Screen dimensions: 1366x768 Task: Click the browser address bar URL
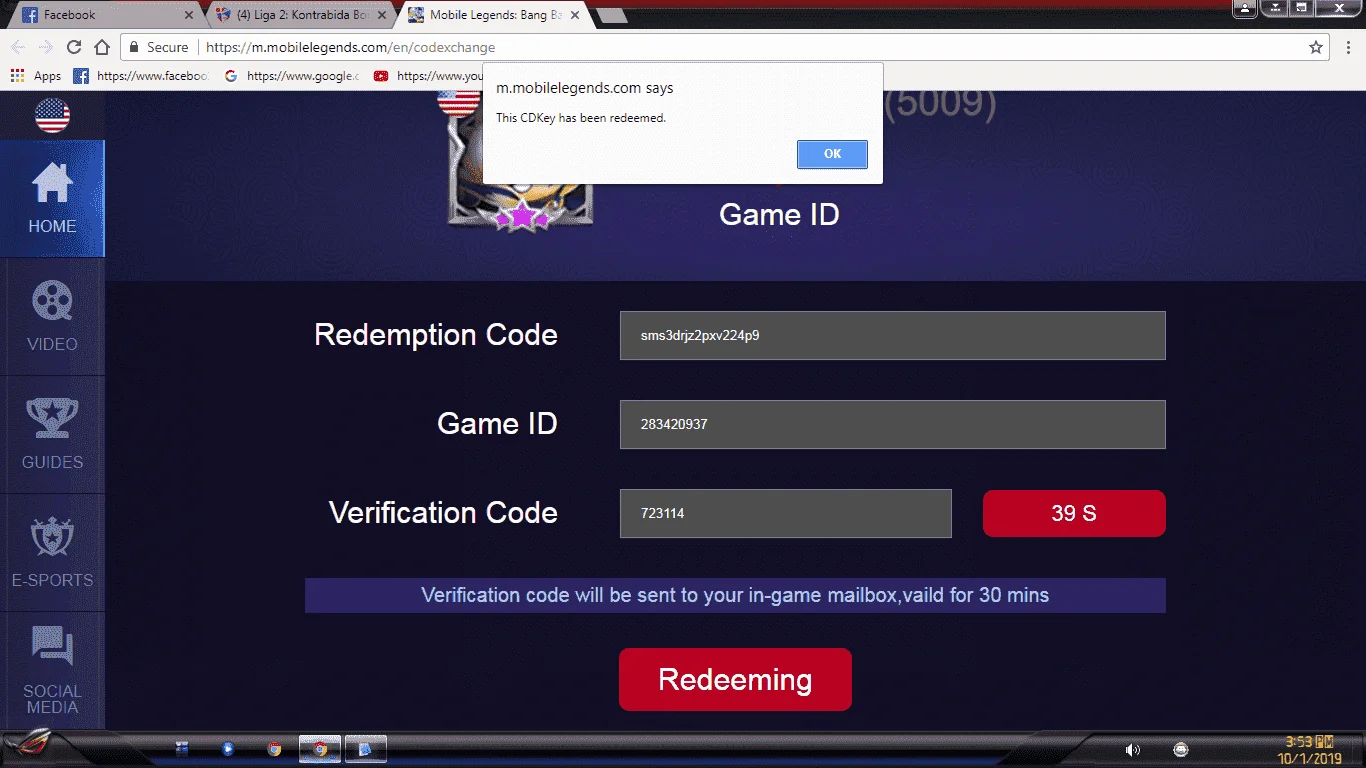point(351,47)
